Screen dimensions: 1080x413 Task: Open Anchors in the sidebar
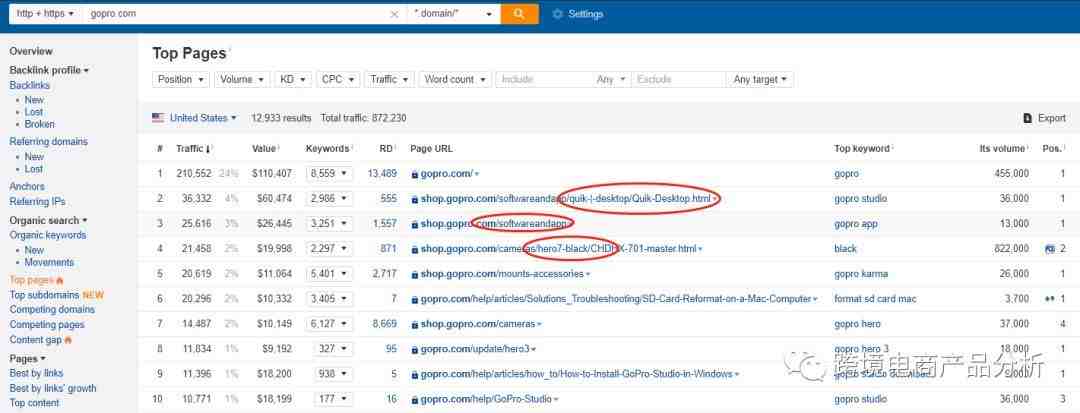27,186
